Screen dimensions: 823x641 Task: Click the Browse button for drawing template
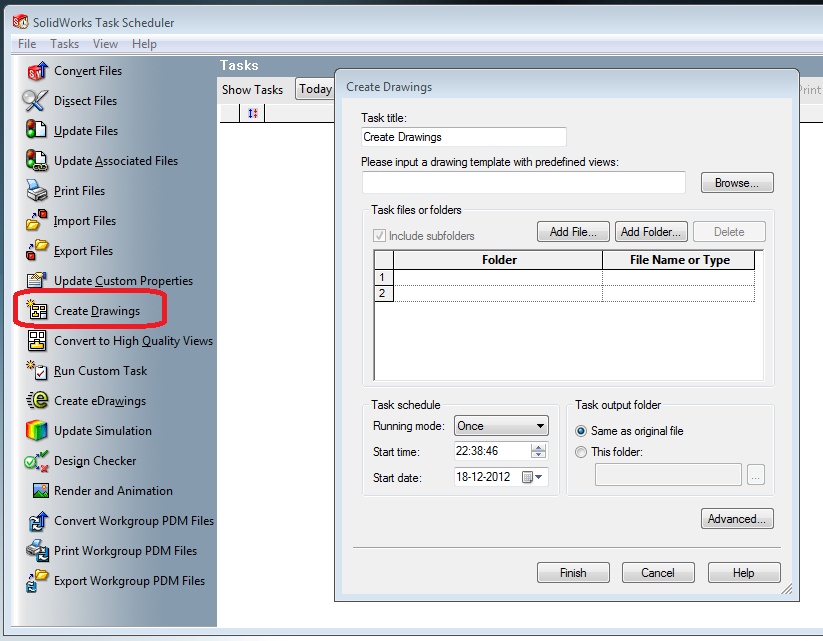(x=737, y=183)
